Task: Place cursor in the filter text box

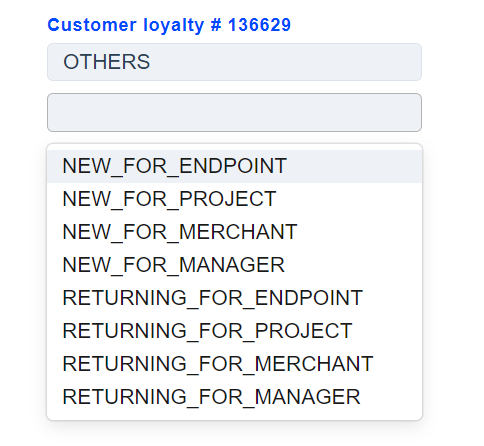Action: pyautogui.click(x=234, y=112)
